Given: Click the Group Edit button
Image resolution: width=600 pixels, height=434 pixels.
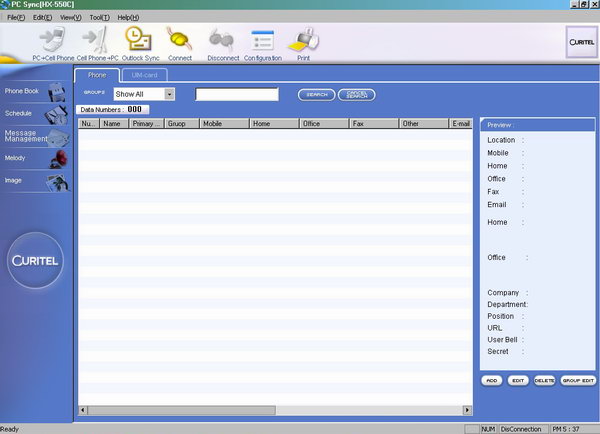Looking at the screenshot, I should (578, 380).
